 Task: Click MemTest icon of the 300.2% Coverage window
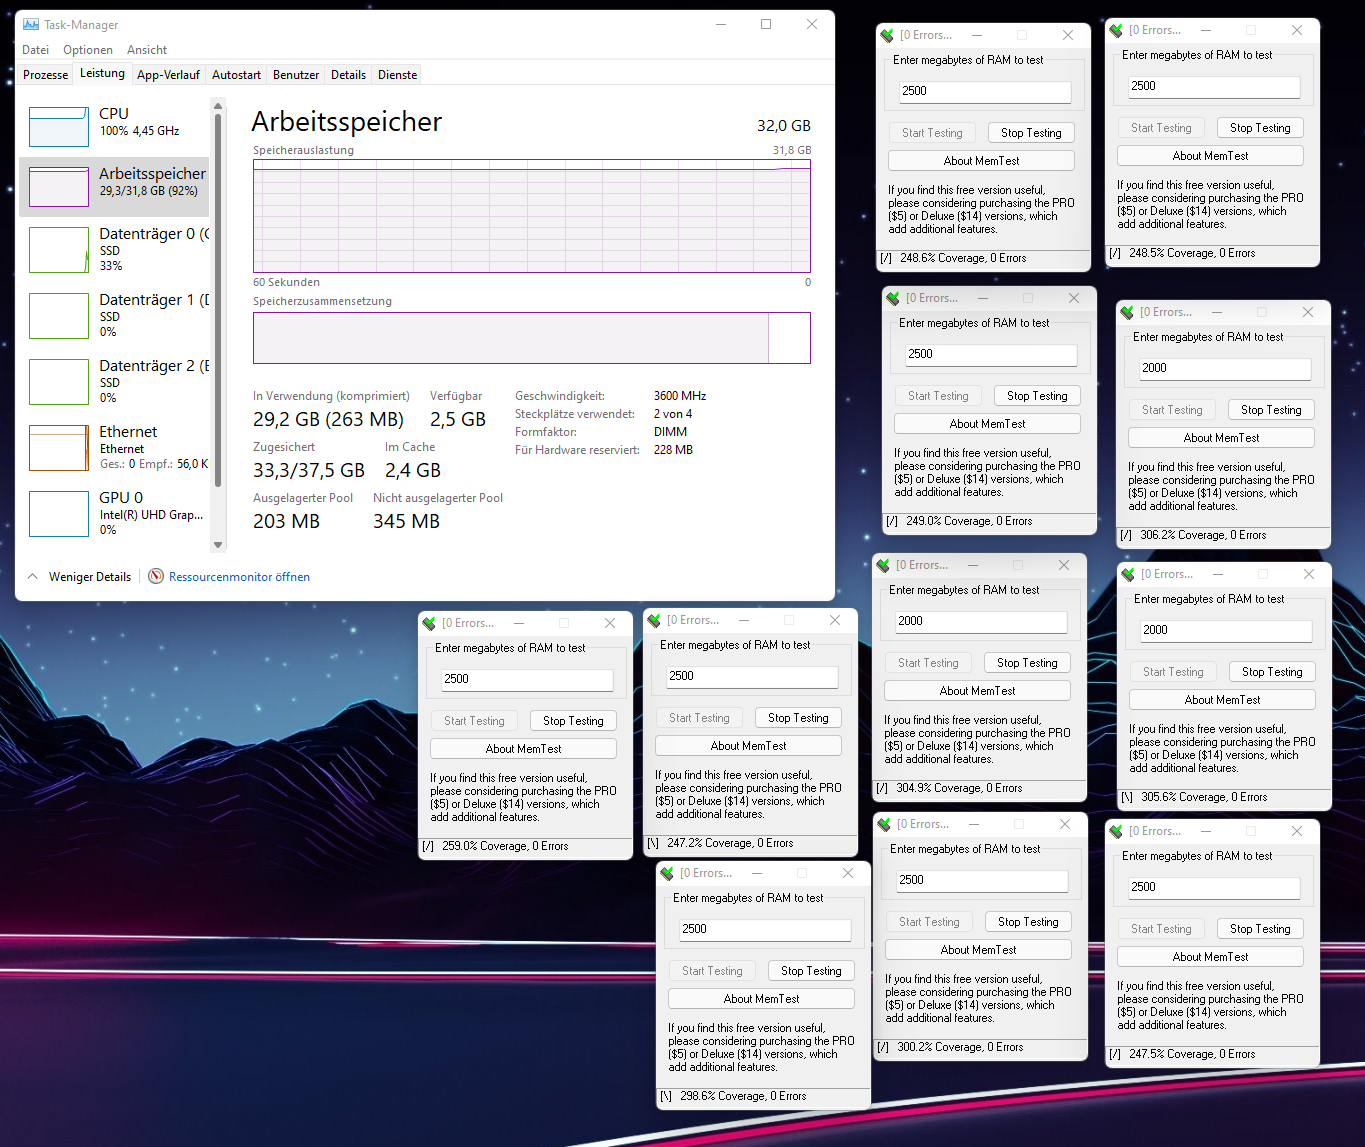883,824
